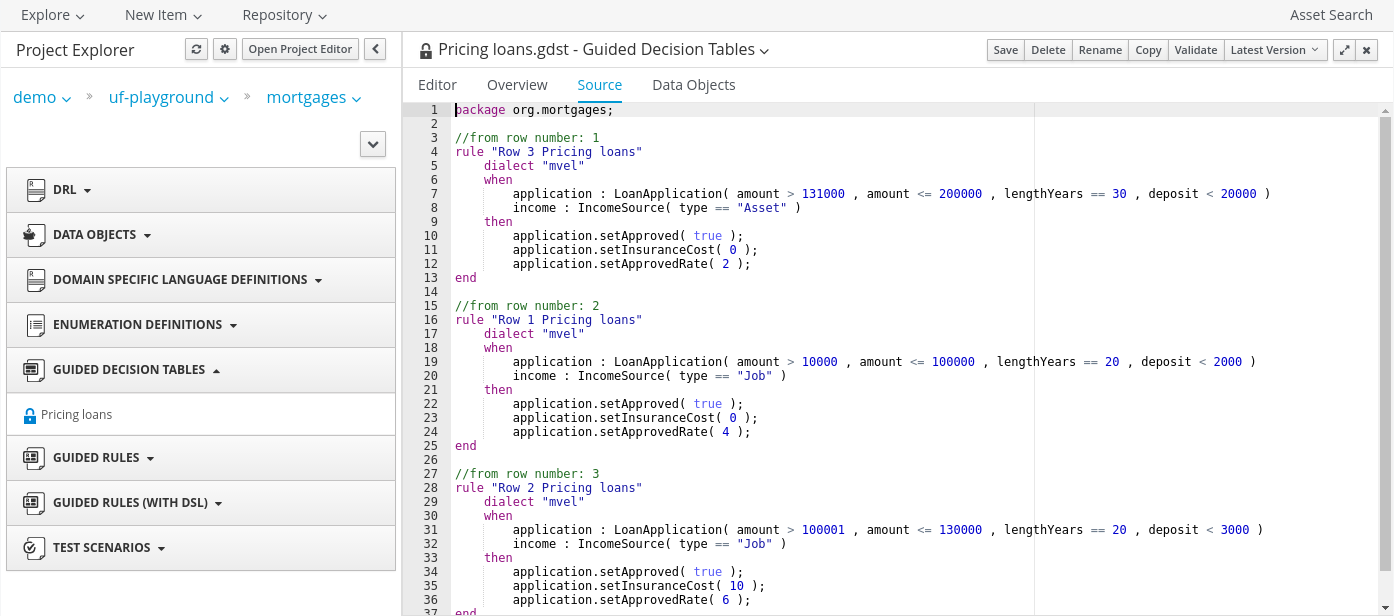The height and width of the screenshot is (616, 1394).
Task: Click the Guided Decision Tables icon
Action: (x=35, y=370)
